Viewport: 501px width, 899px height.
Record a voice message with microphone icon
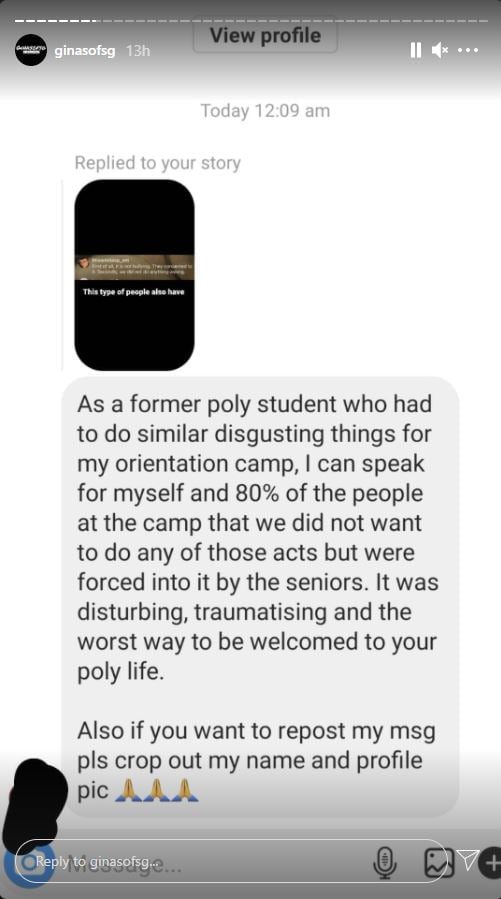point(385,862)
